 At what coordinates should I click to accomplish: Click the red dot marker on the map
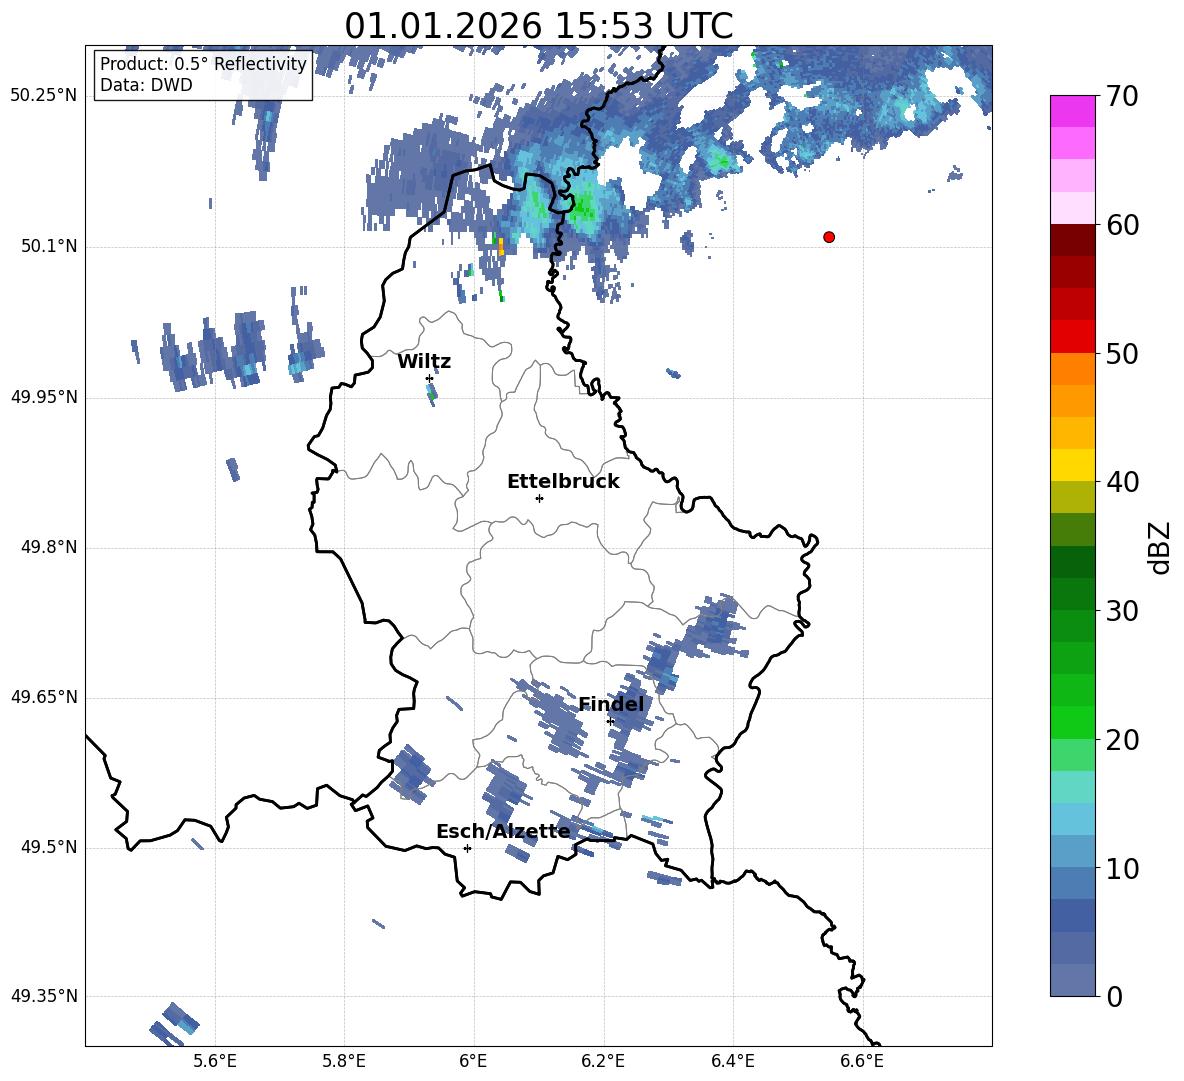pos(828,237)
